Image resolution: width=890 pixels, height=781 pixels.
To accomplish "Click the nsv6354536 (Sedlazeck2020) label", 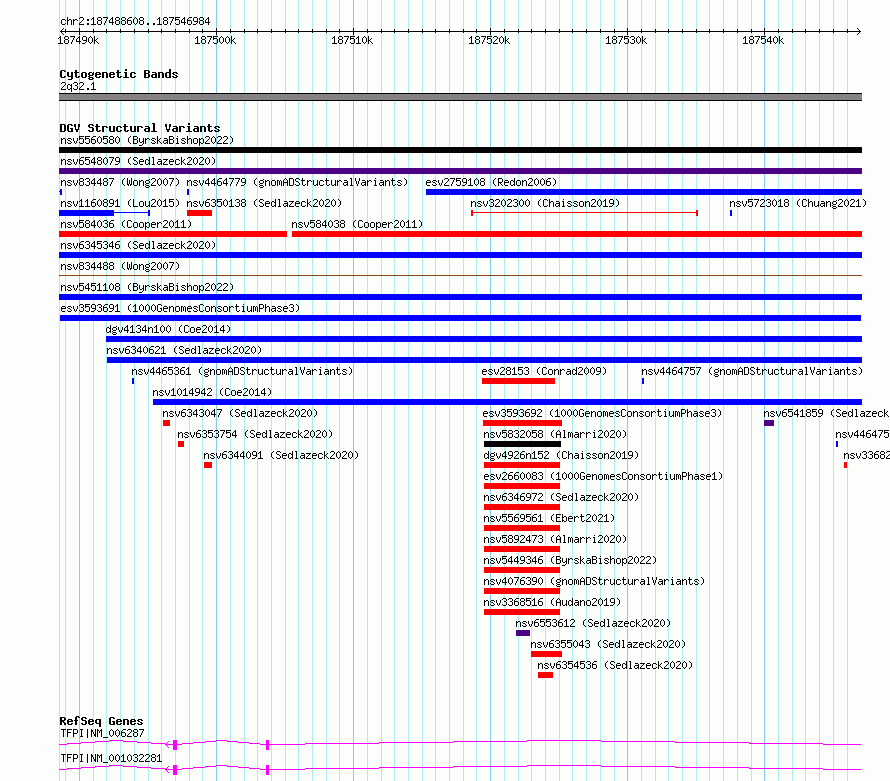I will coord(615,665).
